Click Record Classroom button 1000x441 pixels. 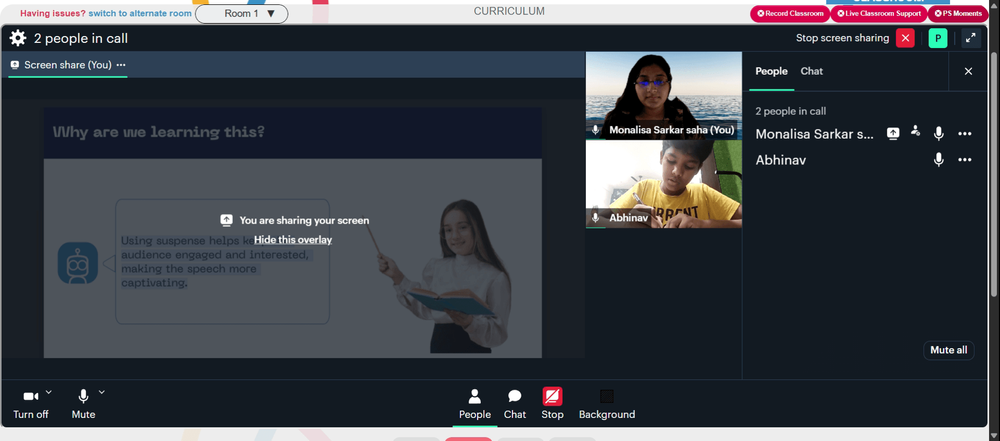(790, 13)
